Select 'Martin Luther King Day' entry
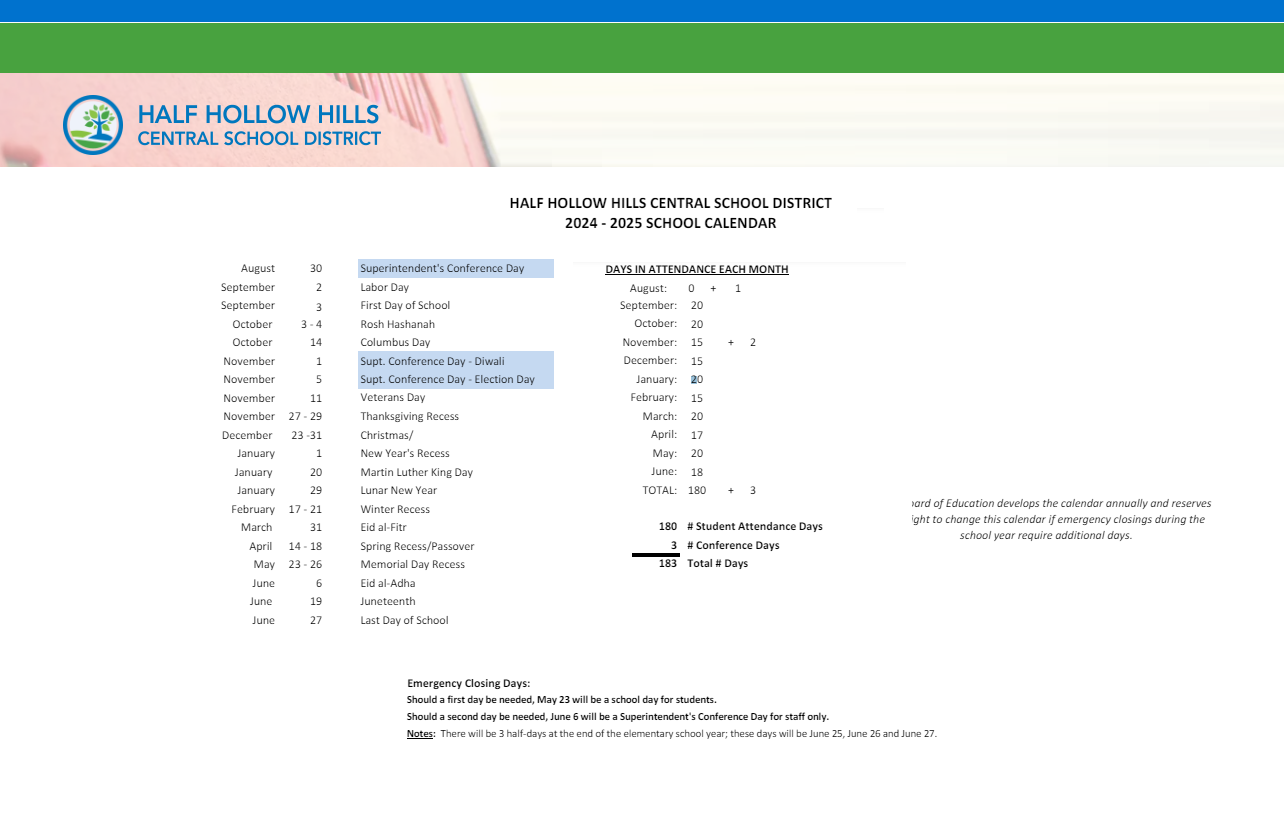1284x819 pixels. tap(417, 473)
